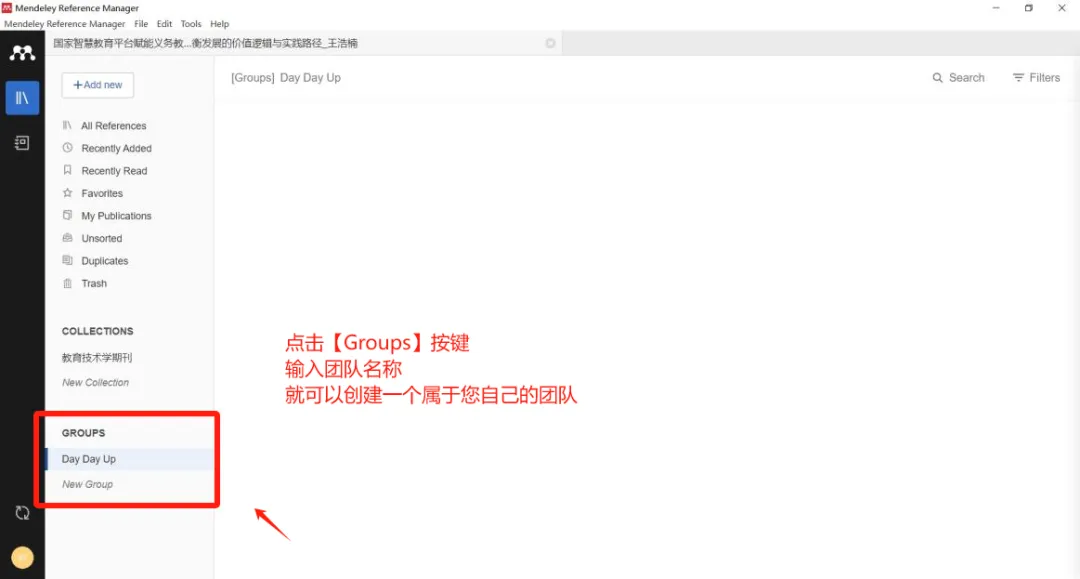Click the Search magnifier icon
Image resolution: width=1080 pixels, height=579 pixels.
coord(937,78)
